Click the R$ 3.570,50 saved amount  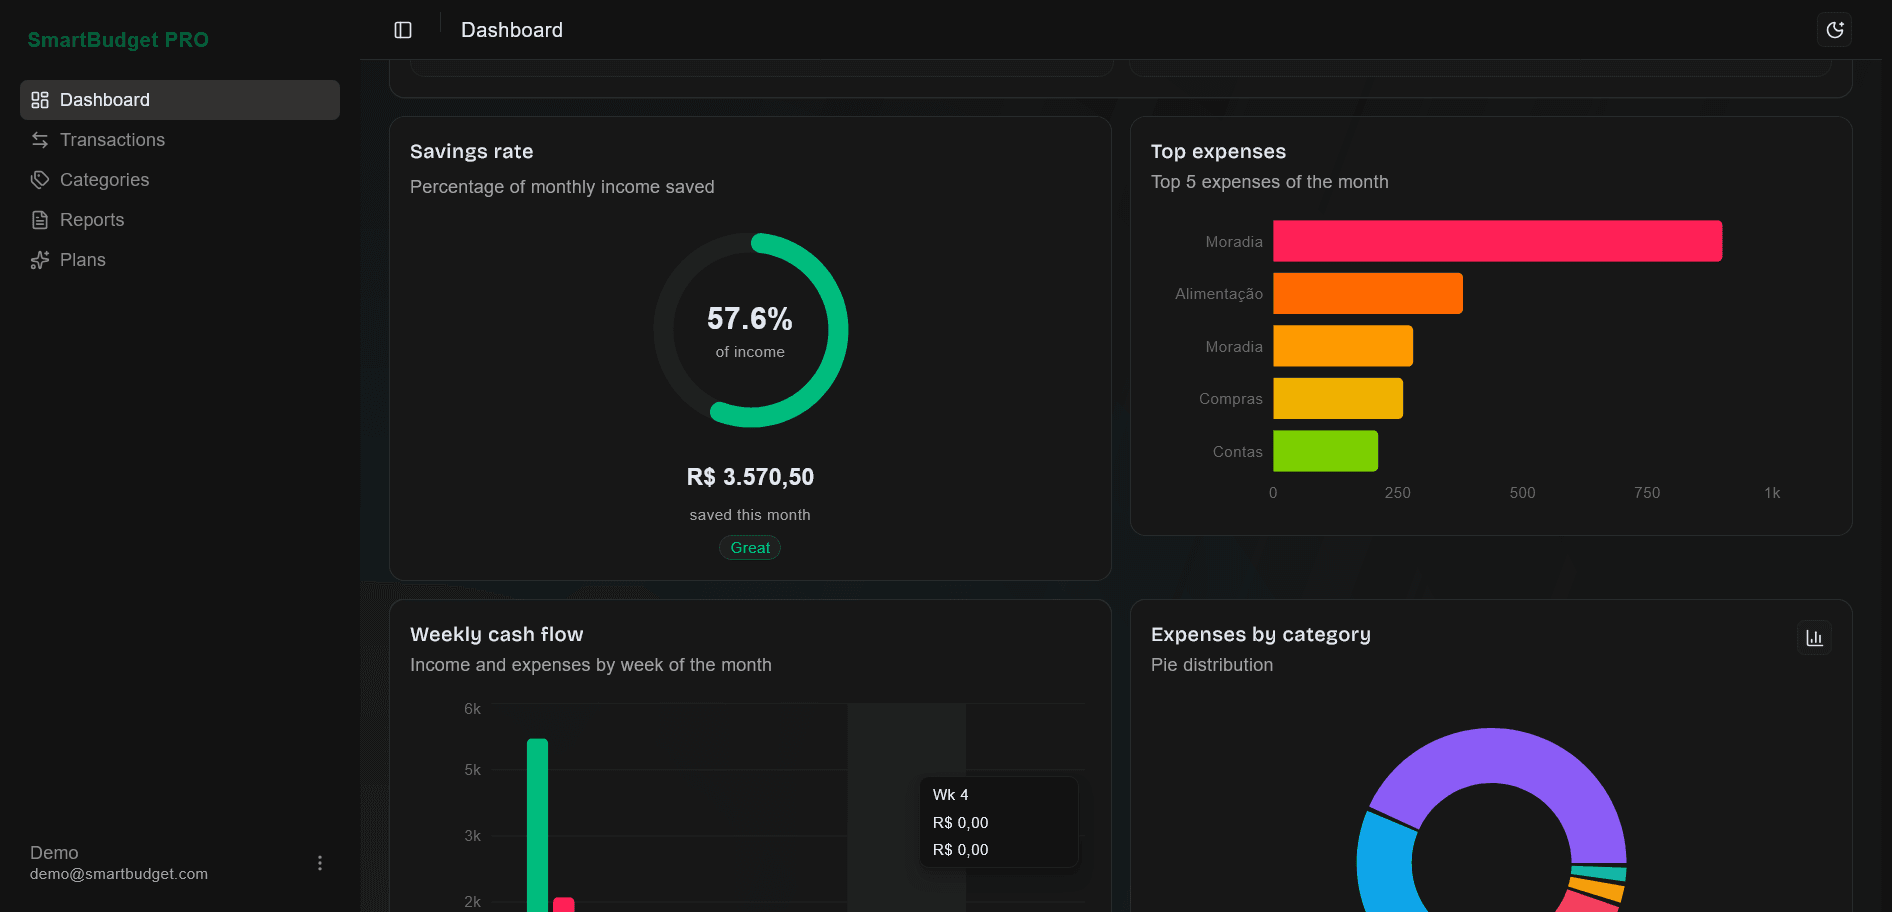750,477
